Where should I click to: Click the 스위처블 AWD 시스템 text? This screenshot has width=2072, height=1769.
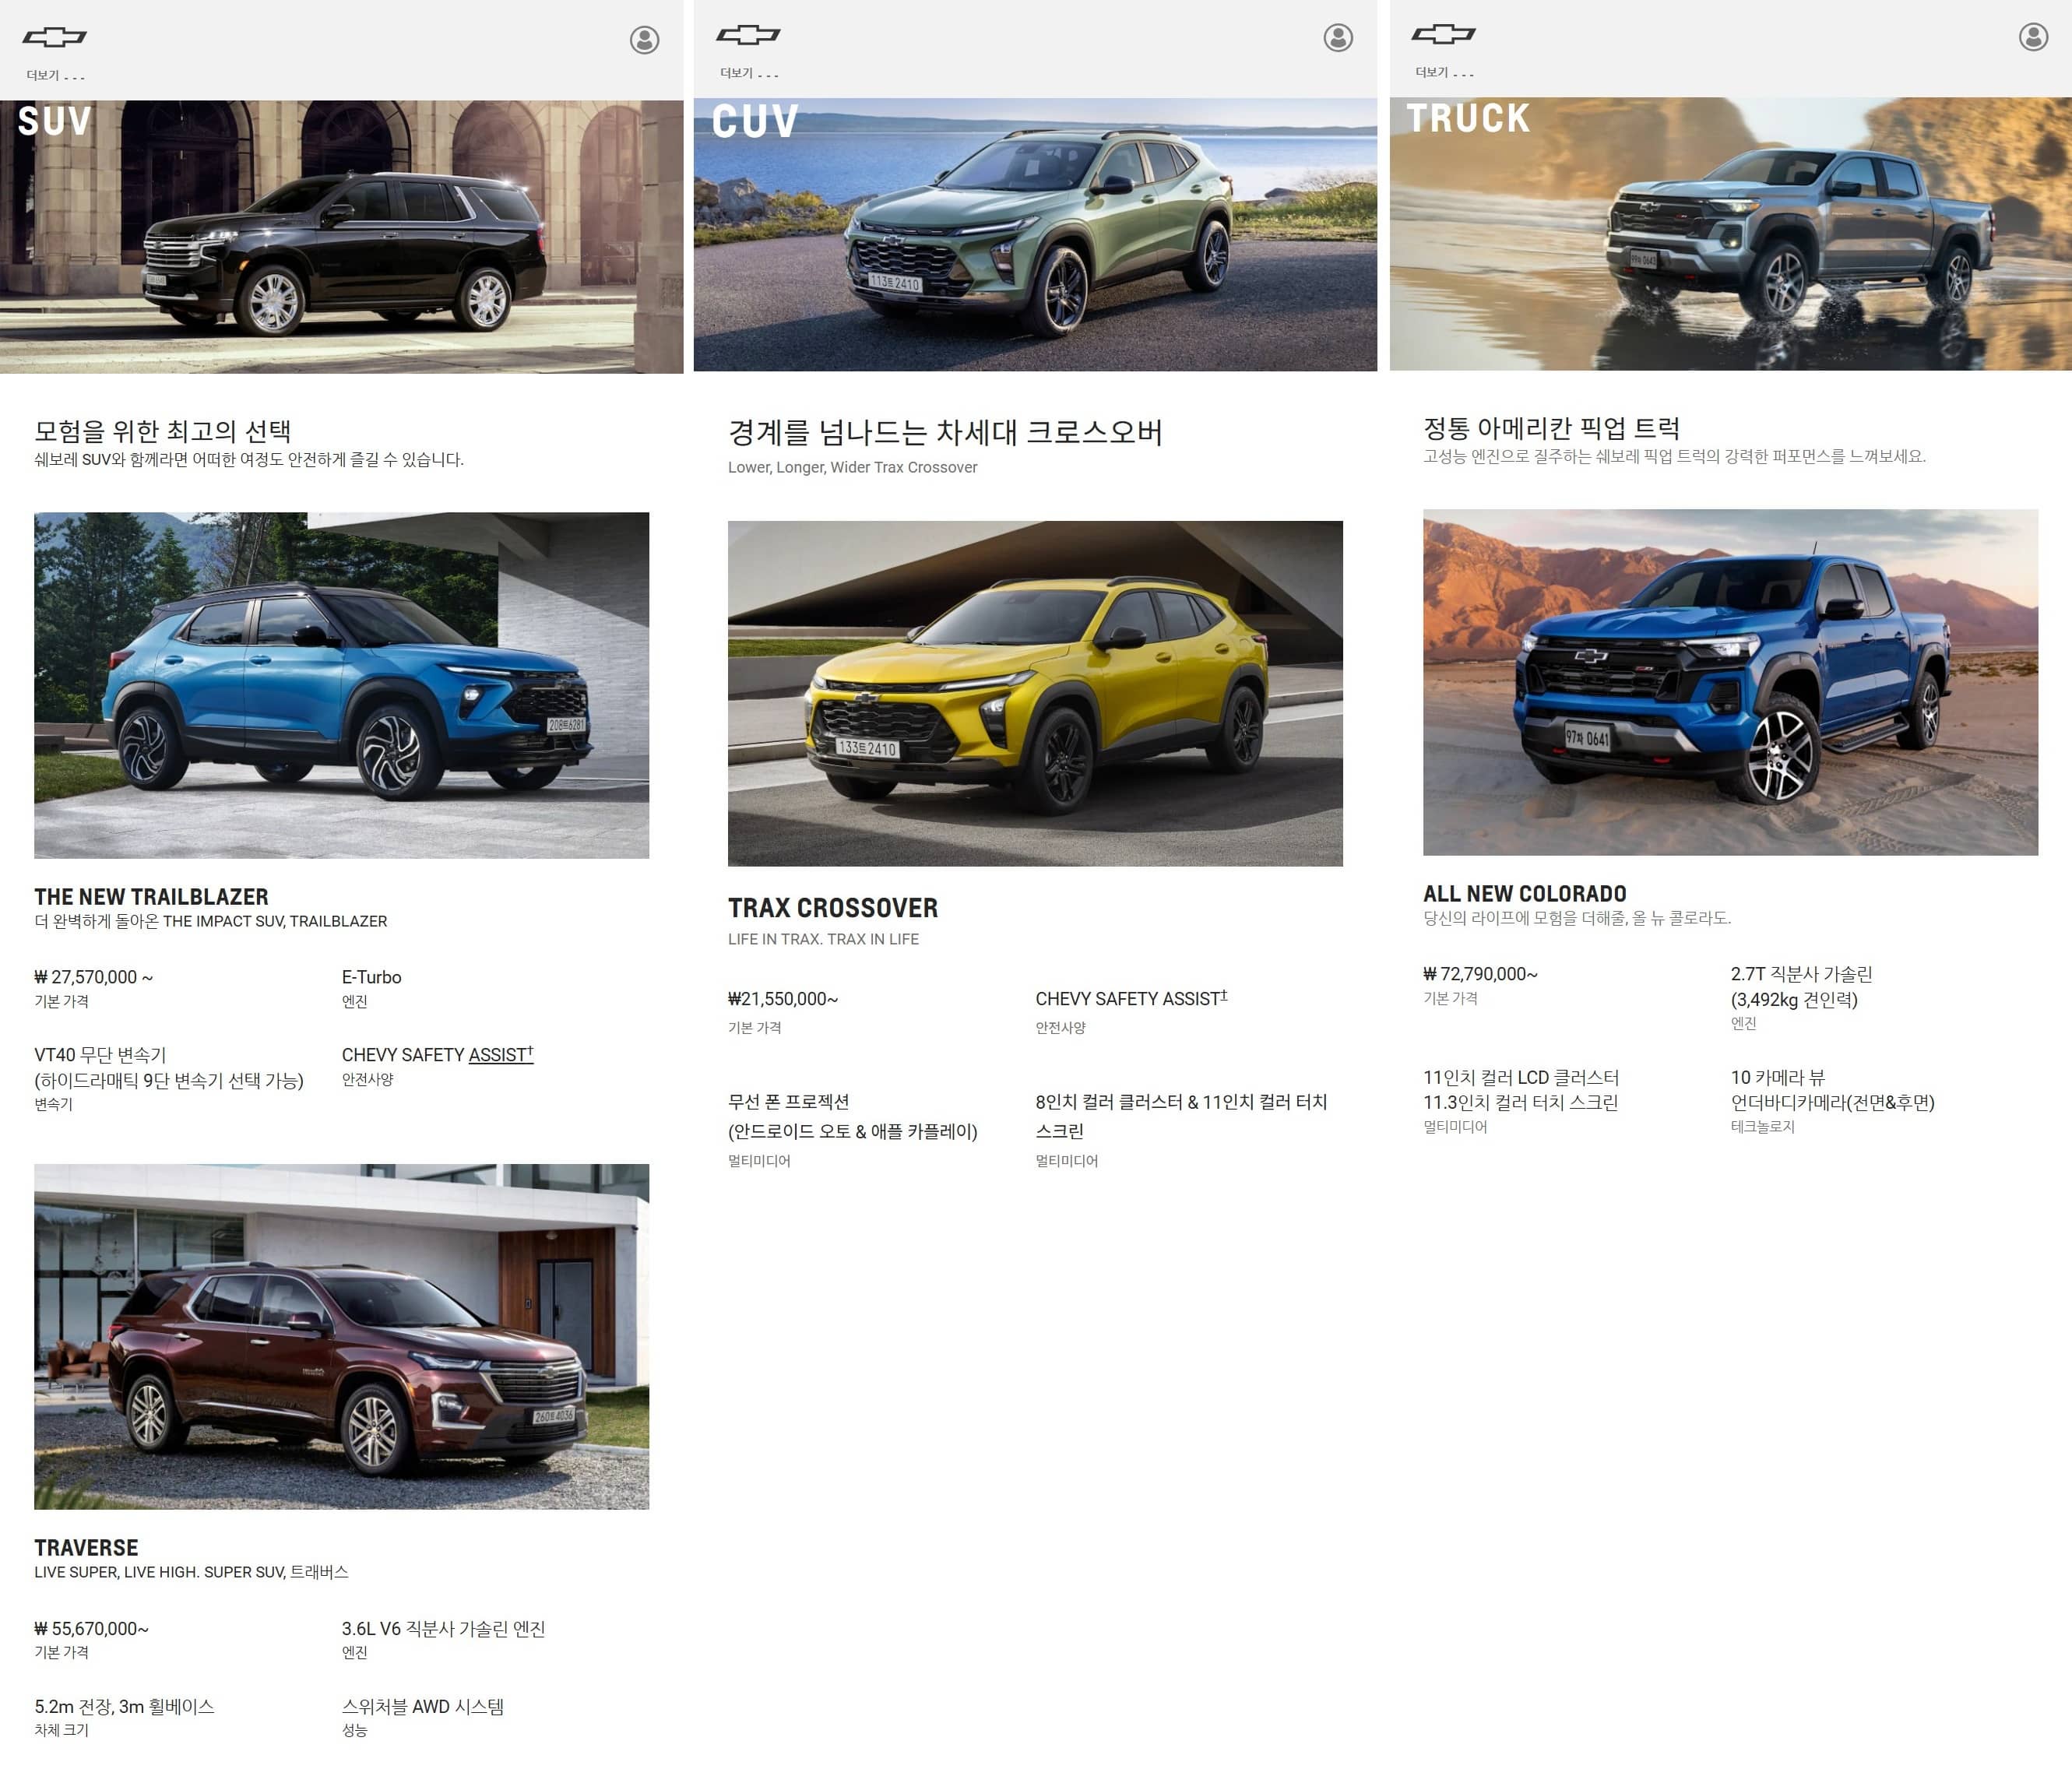423,1707
